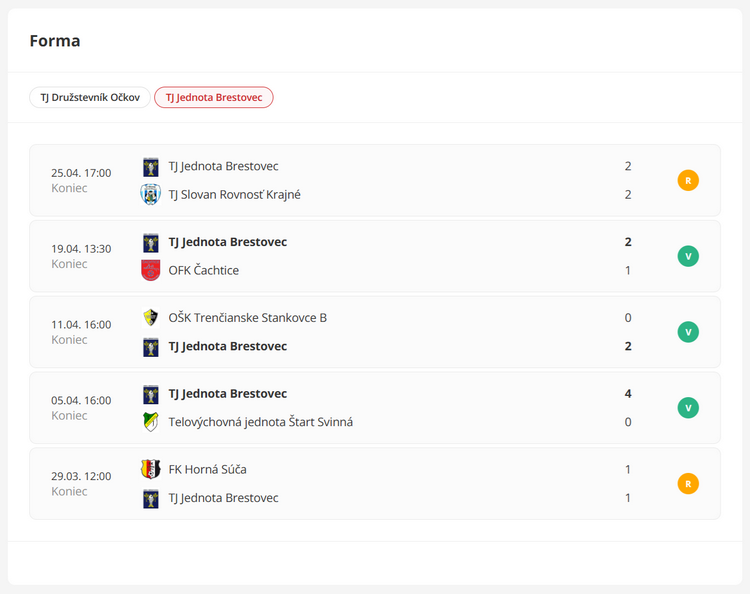The height and width of the screenshot is (594, 750).
Task: Click Jednota Brestovec crest in 05.04. match
Action: (151, 394)
